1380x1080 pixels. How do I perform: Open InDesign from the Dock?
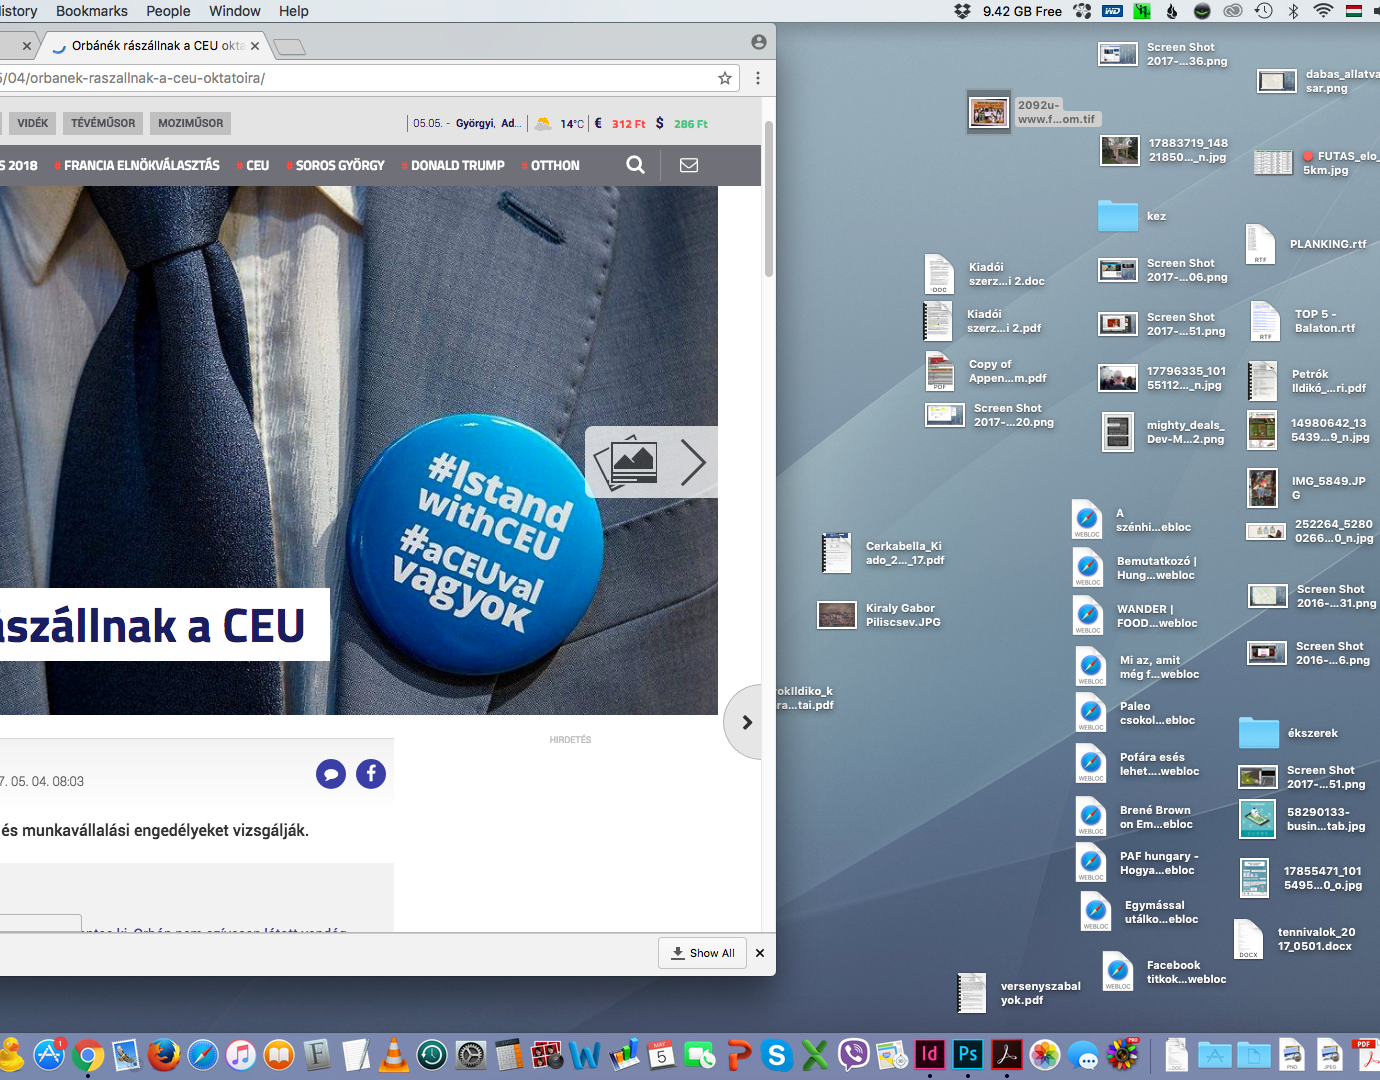pos(929,1054)
